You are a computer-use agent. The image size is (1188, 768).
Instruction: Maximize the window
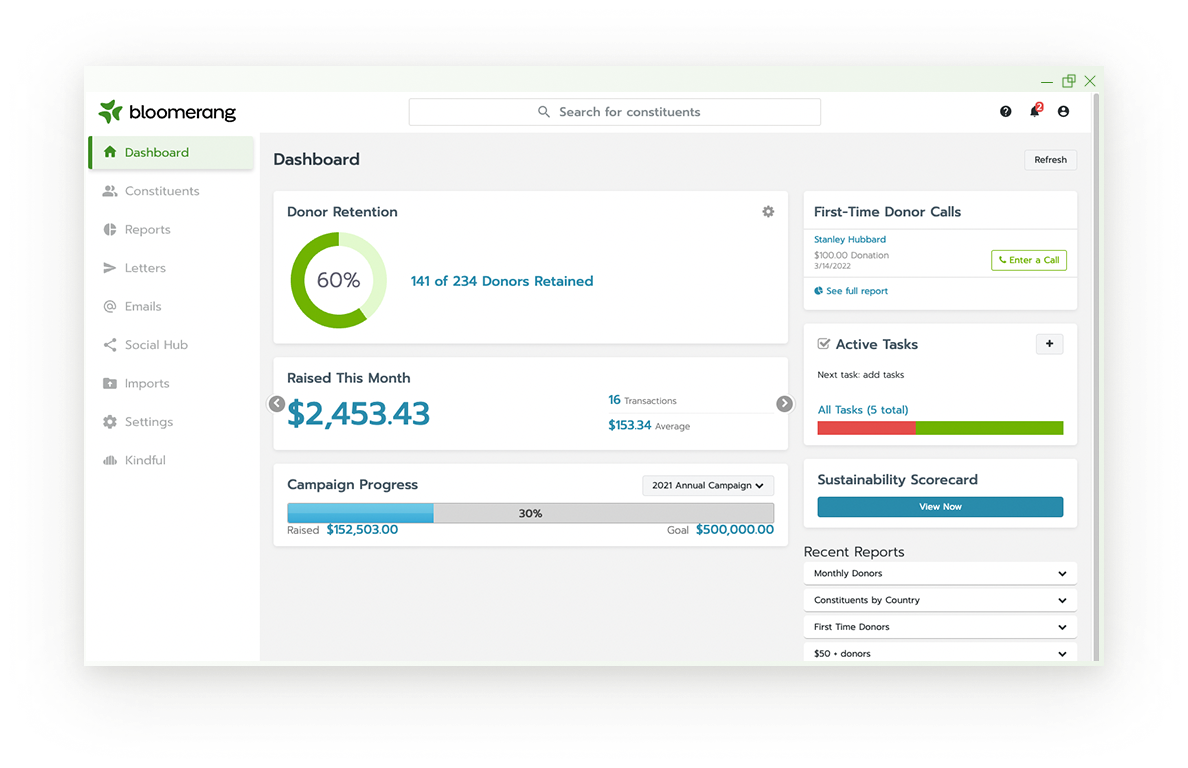tap(1068, 81)
